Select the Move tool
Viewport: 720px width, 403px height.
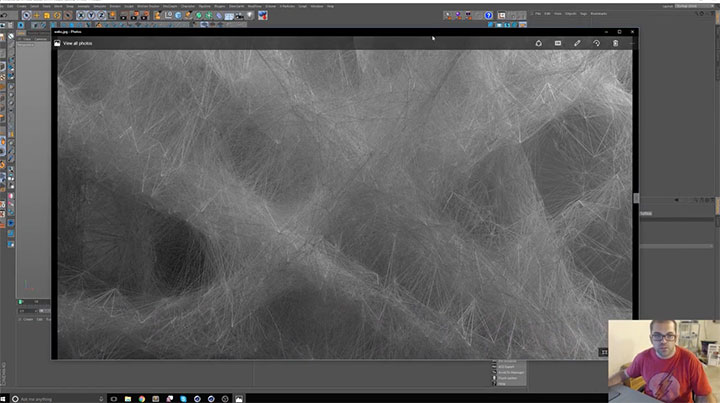coord(36,16)
